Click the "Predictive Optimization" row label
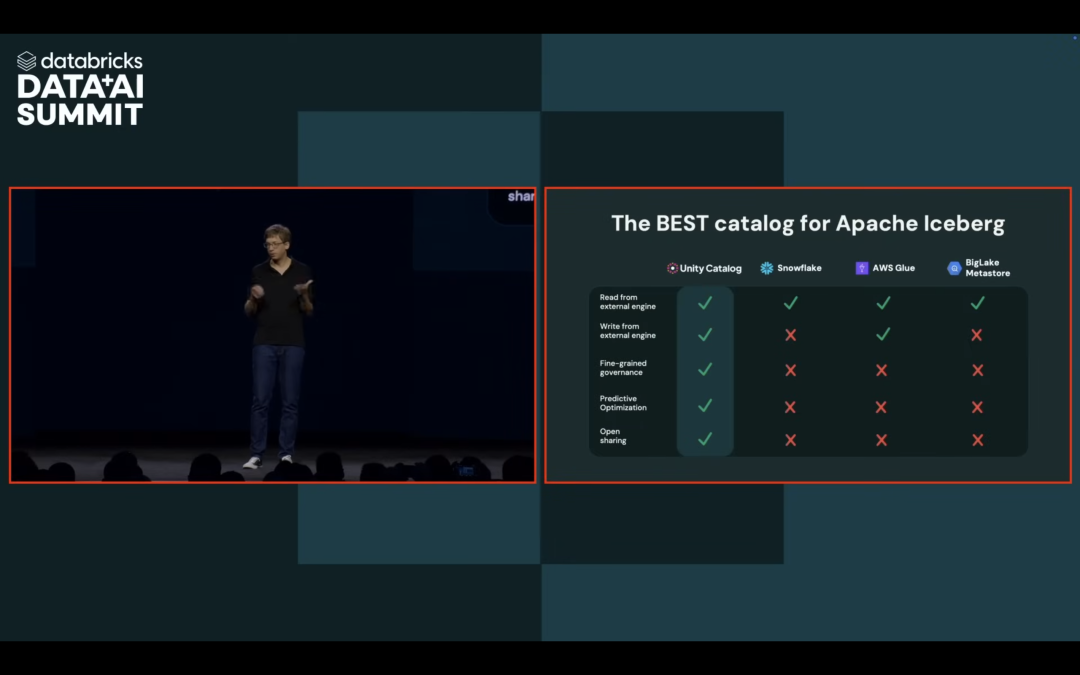The image size is (1080, 675). click(x=623, y=403)
